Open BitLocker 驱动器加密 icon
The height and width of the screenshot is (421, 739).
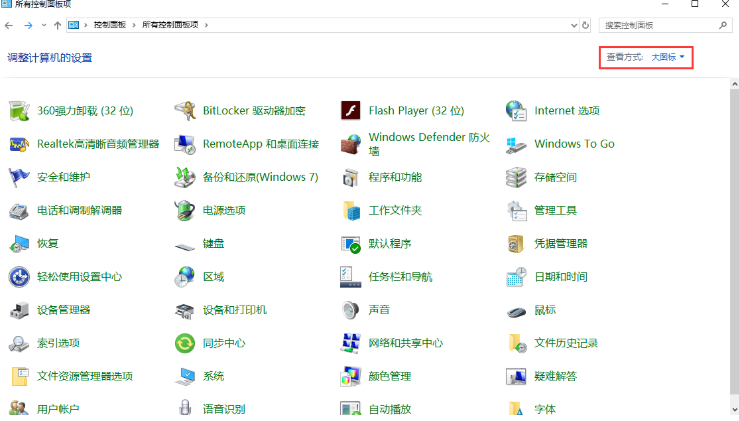coord(185,111)
